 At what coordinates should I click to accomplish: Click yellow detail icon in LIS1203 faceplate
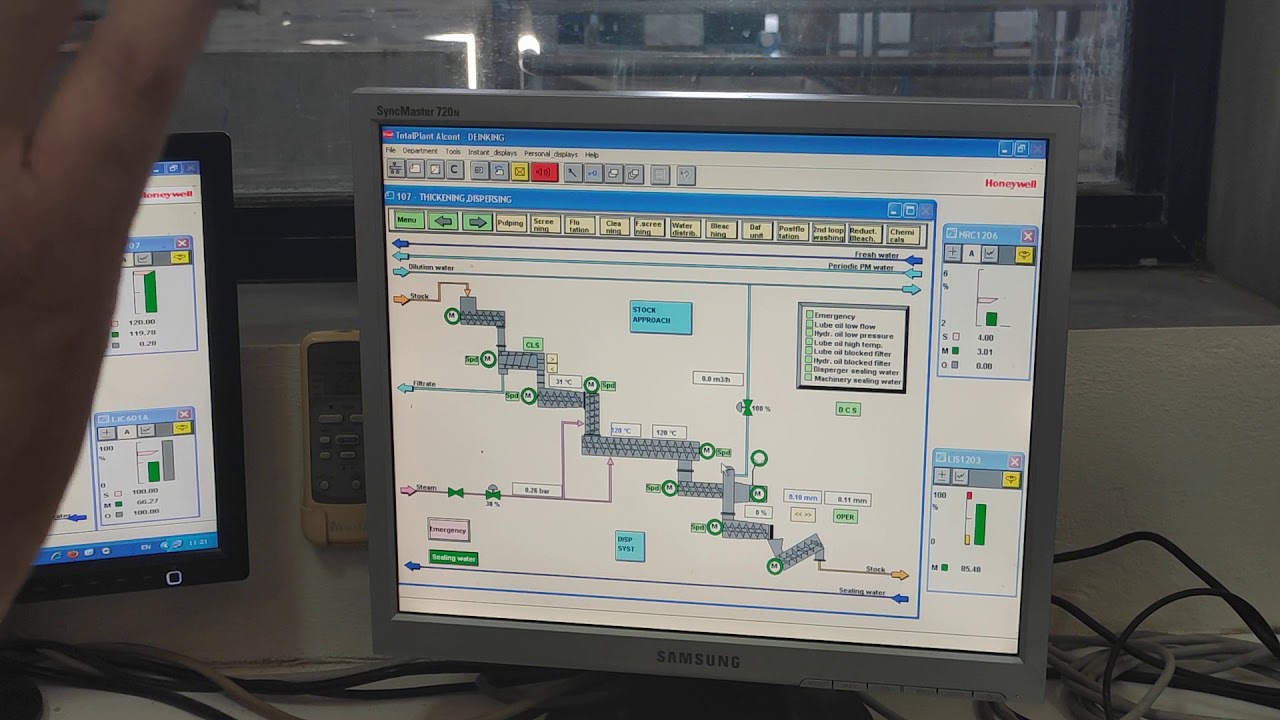click(x=1010, y=479)
